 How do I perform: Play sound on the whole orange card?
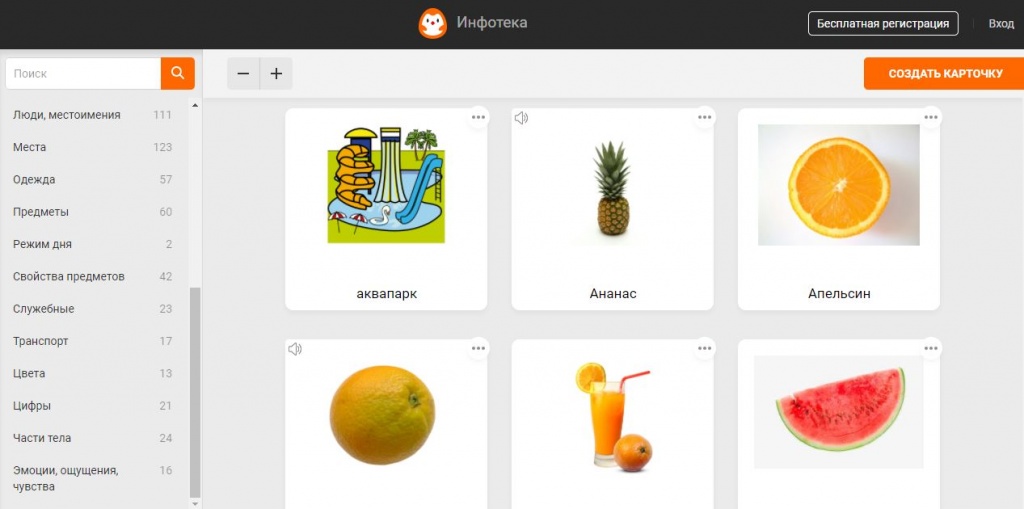295,350
